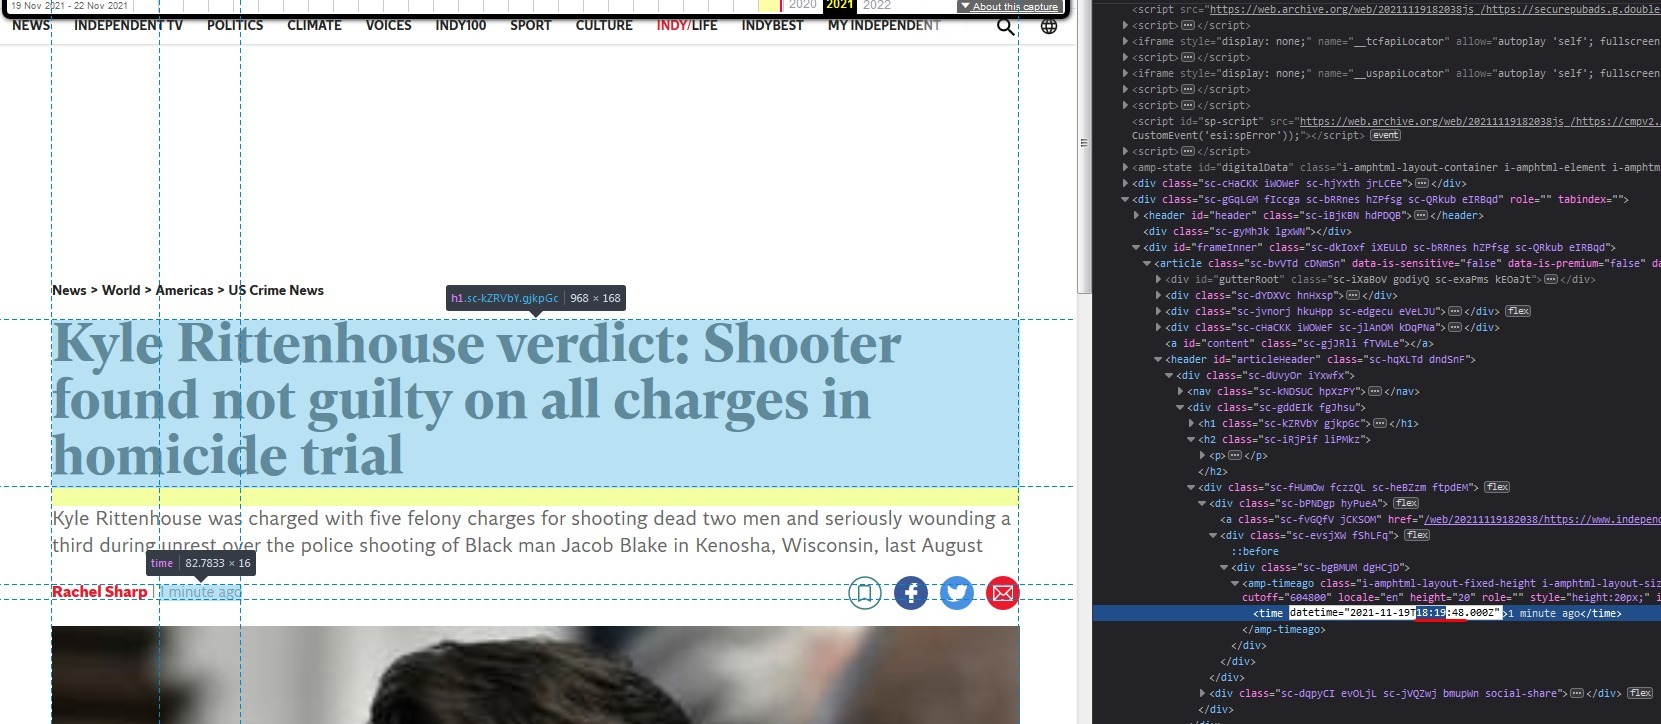Select the closing '</amp-timeago>' tag row
This screenshot has height=724, width=1661.
1283,629
